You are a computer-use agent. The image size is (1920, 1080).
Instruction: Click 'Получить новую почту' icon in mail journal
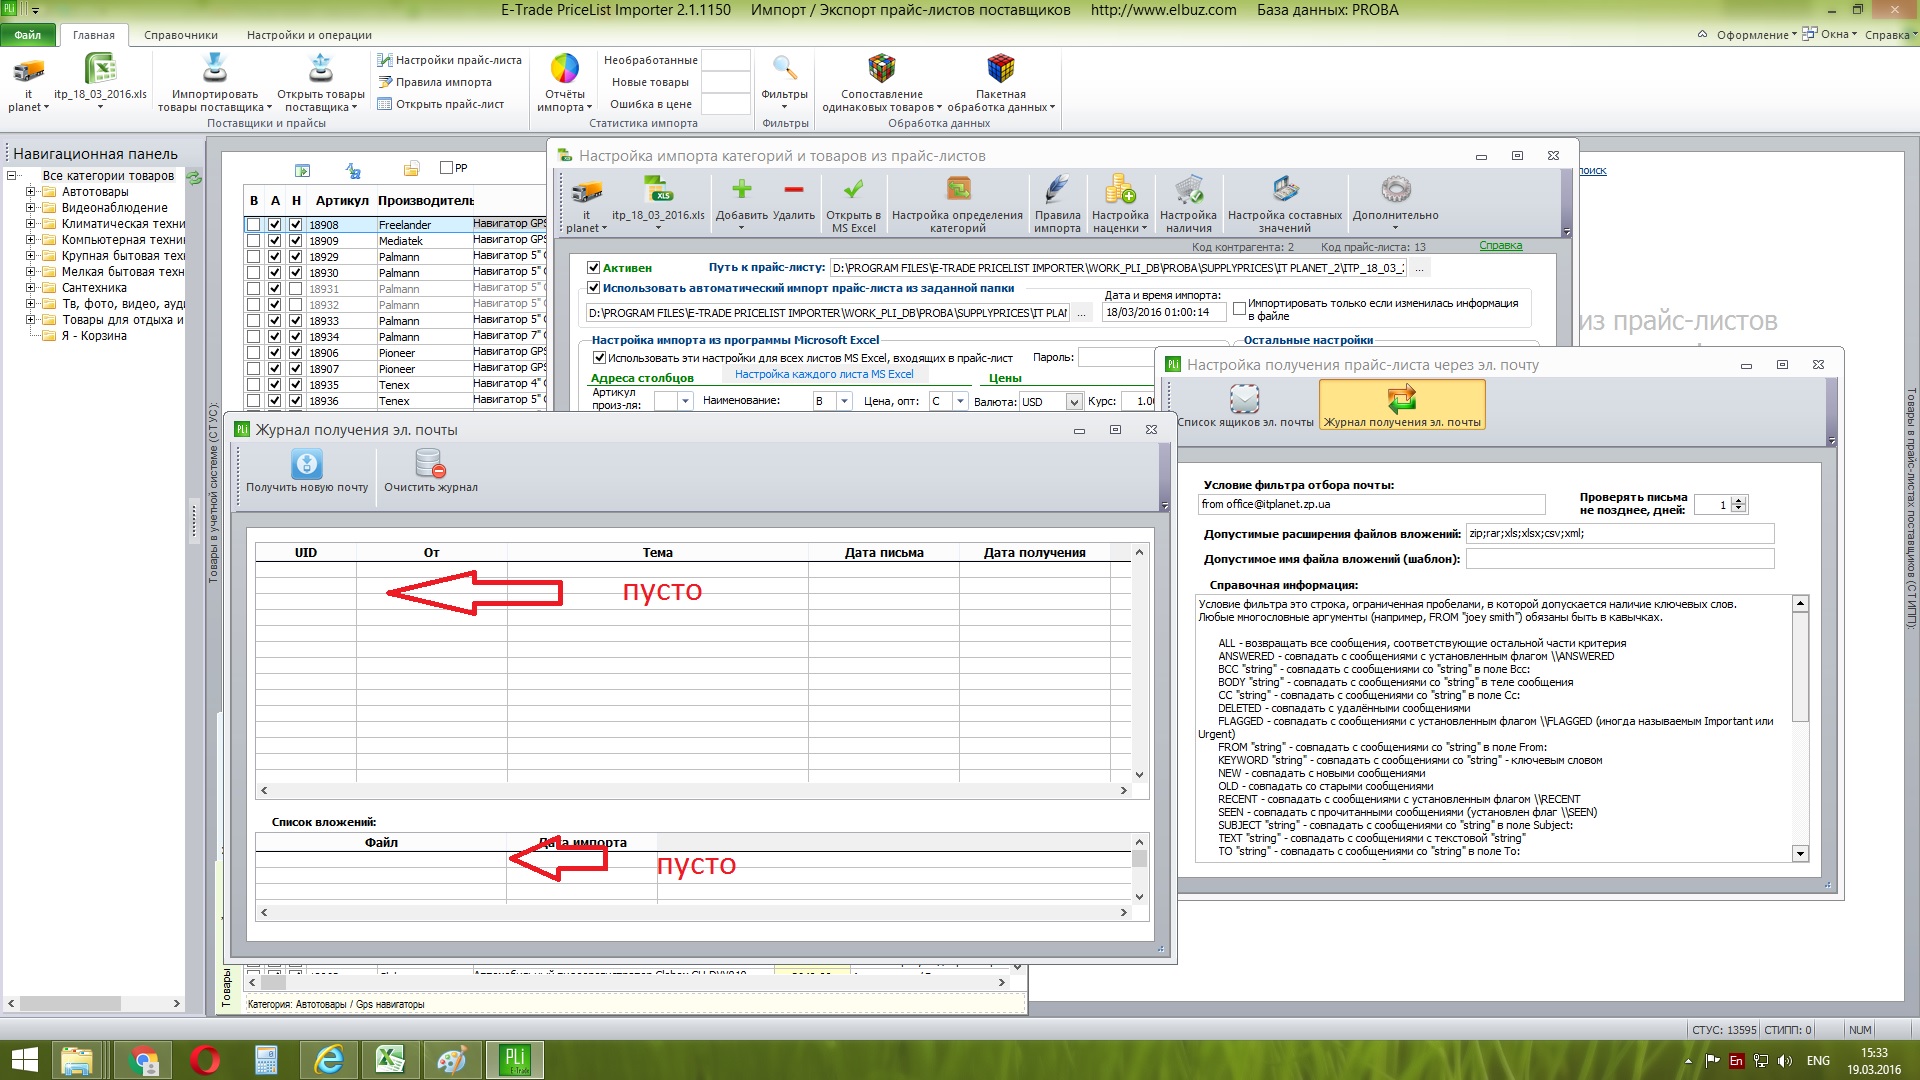point(307,465)
